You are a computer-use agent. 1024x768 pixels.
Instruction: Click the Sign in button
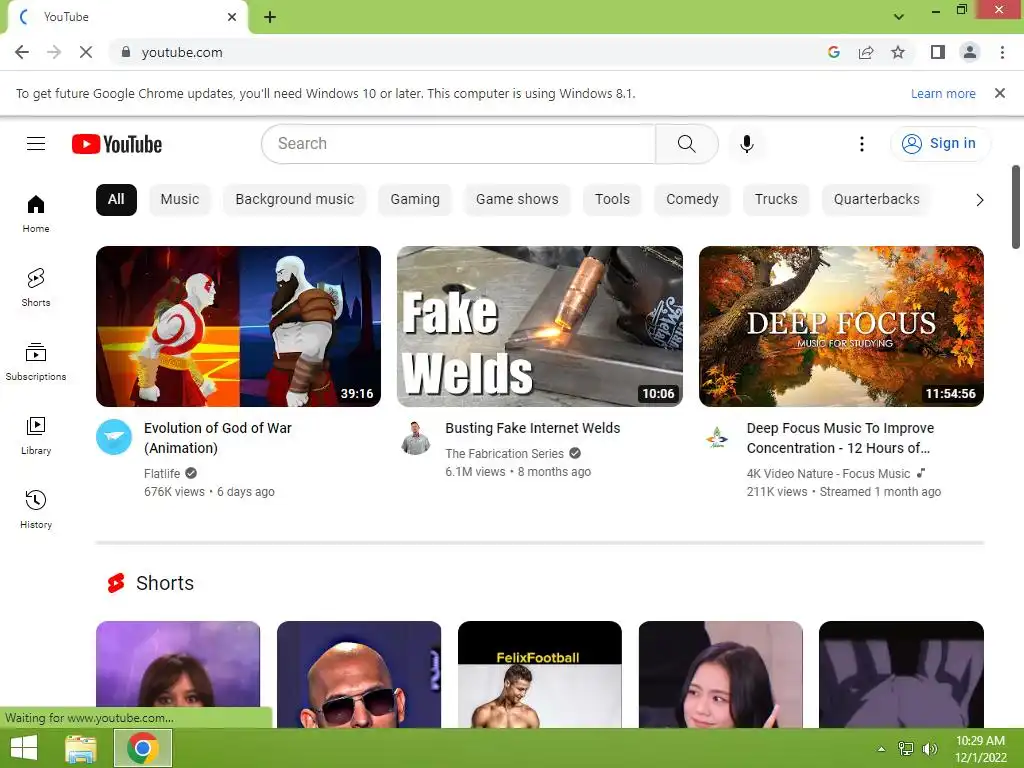[x=940, y=144]
